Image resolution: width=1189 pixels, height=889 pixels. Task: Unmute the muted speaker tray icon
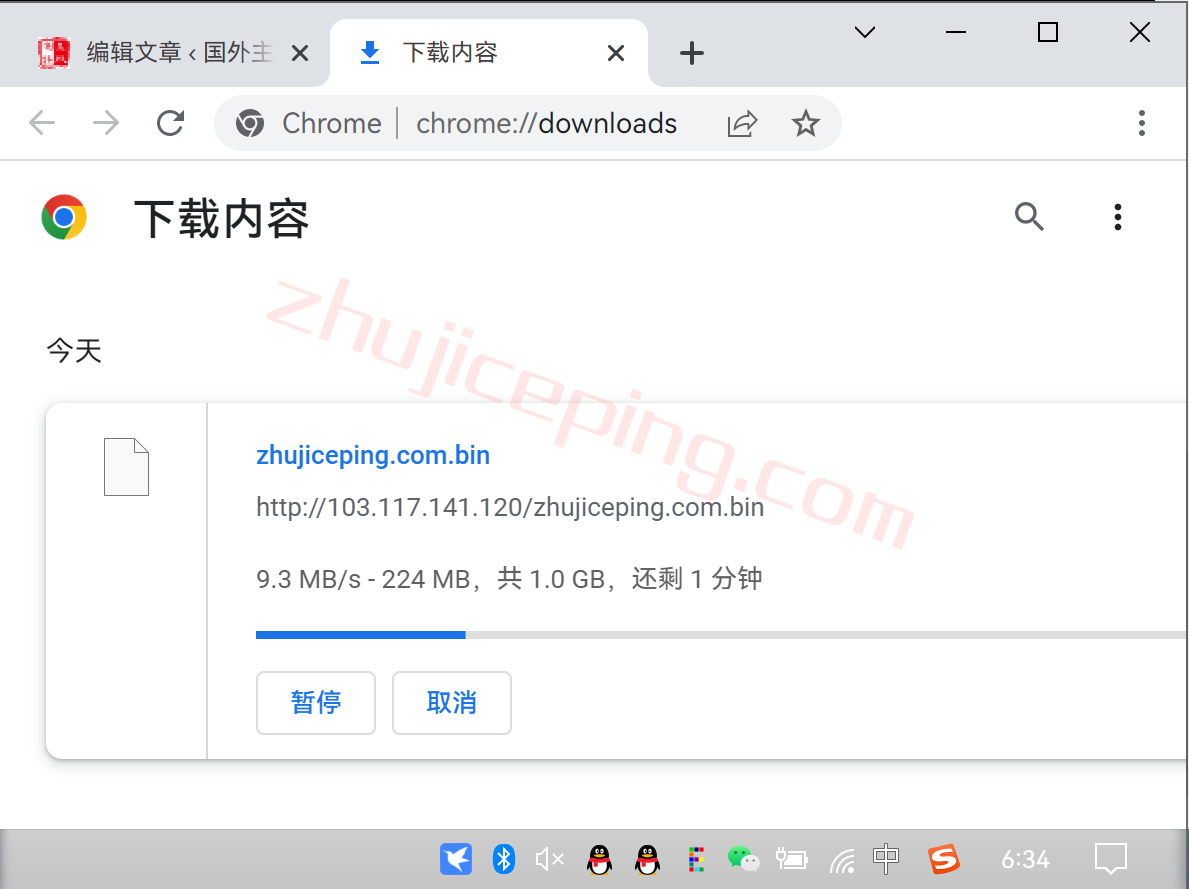[550, 859]
